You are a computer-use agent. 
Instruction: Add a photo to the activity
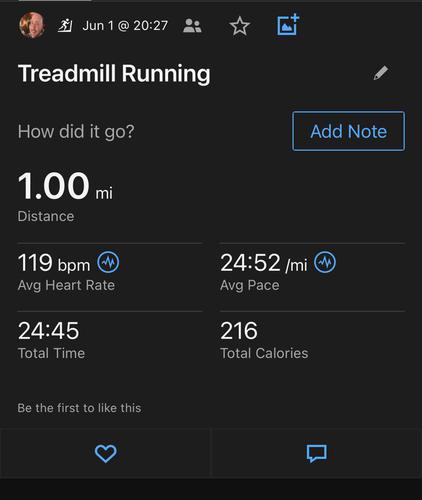(x=288, y=25)
